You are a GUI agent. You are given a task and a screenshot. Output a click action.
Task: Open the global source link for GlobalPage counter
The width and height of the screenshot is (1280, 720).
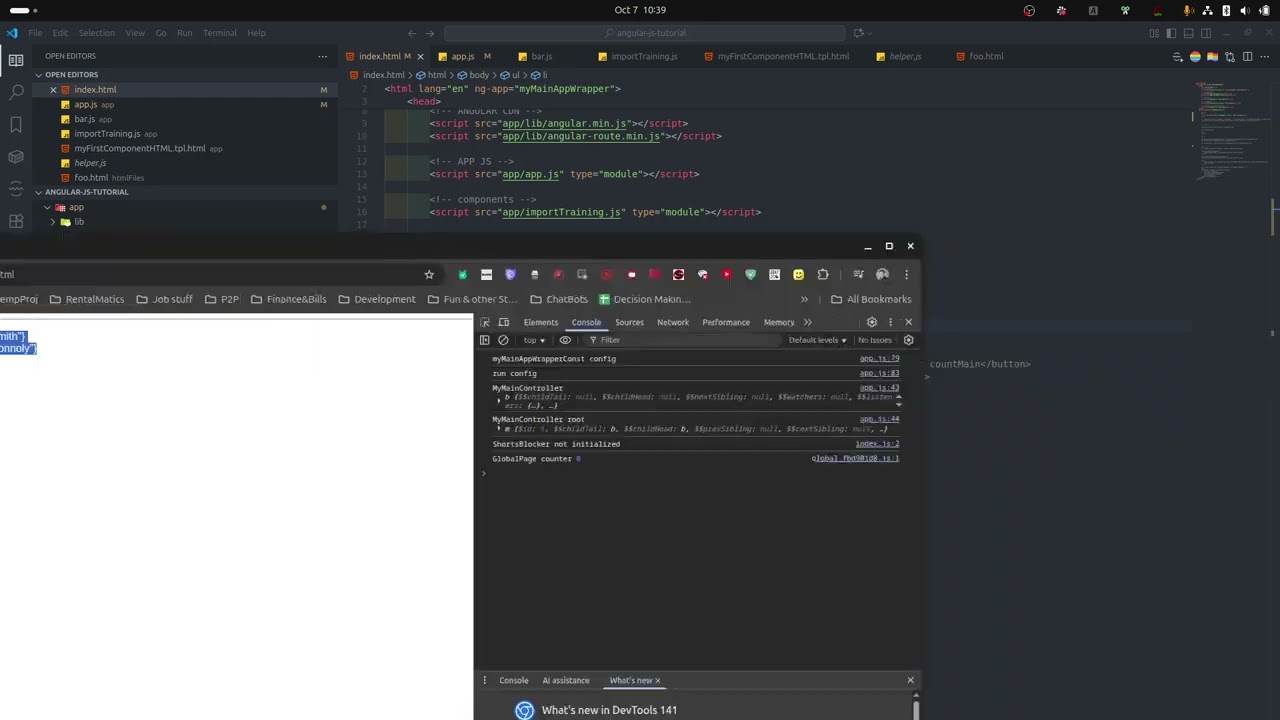[855, 459]
